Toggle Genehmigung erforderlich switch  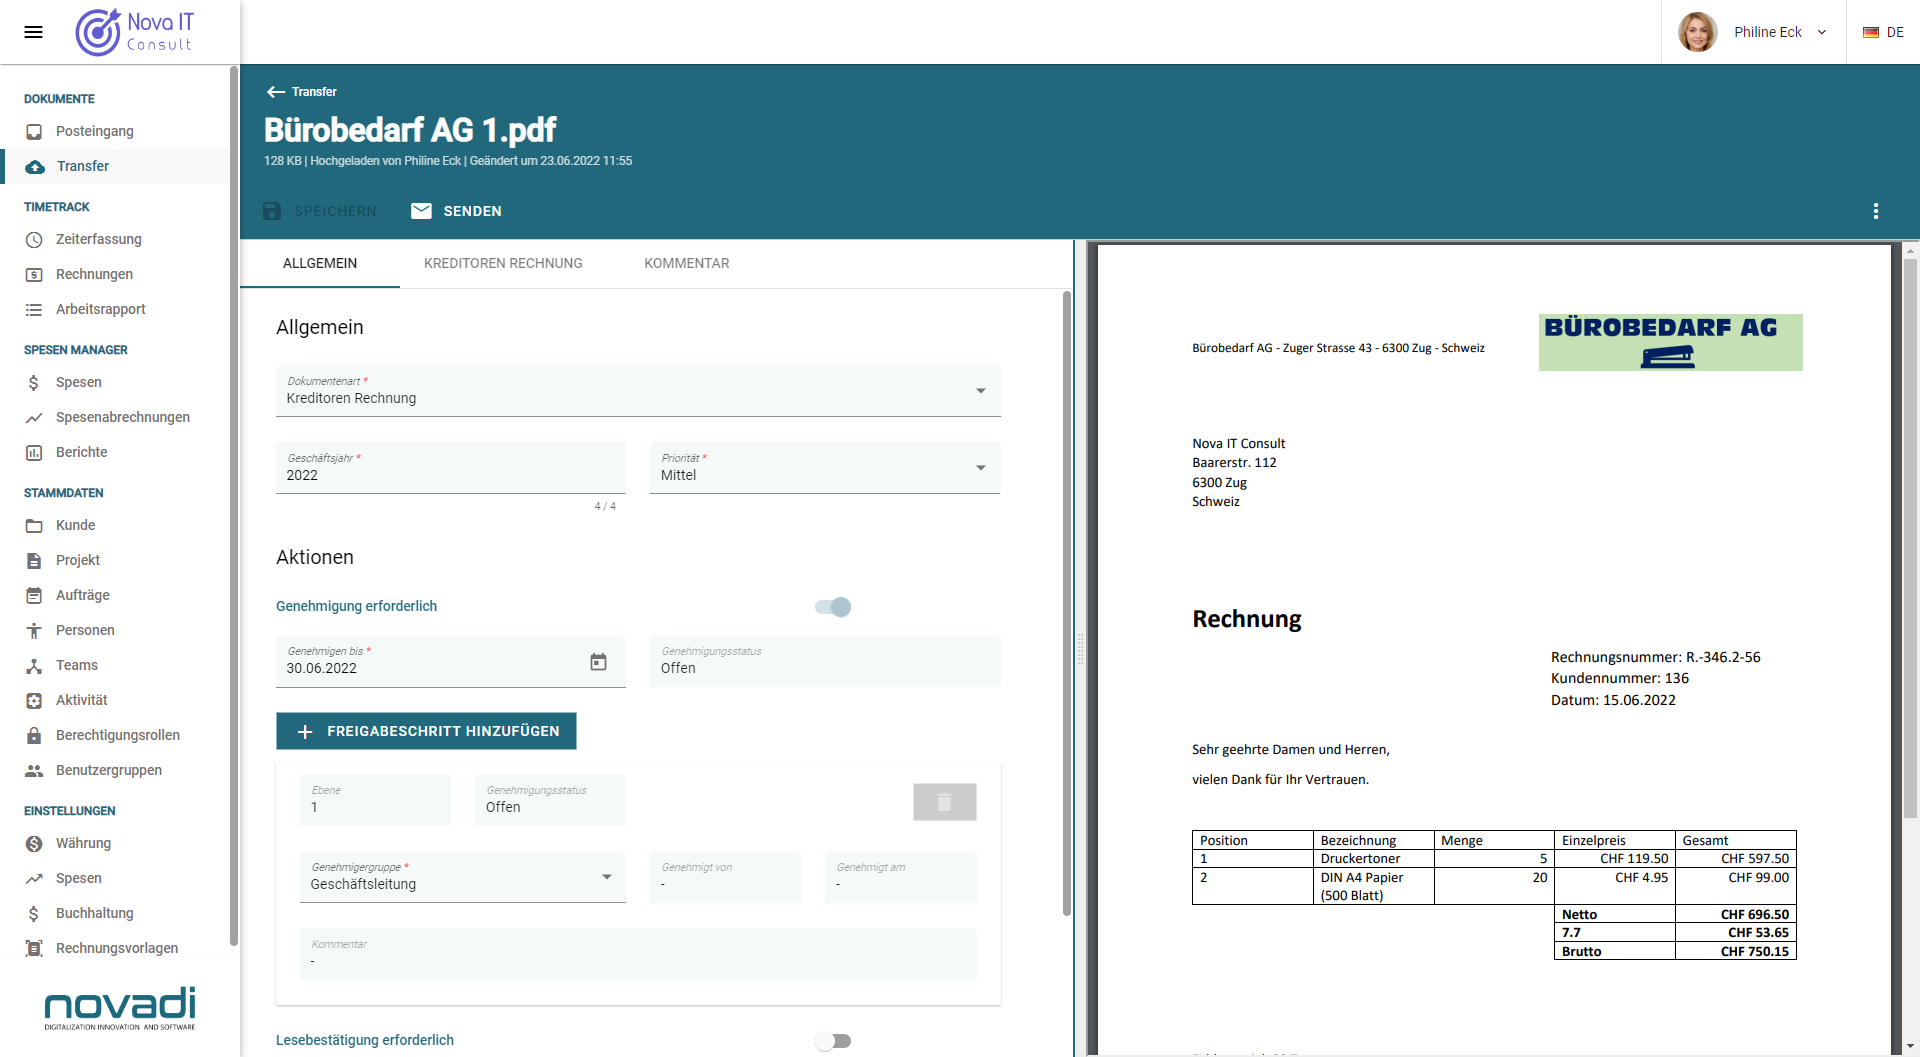tap(833, 607)
